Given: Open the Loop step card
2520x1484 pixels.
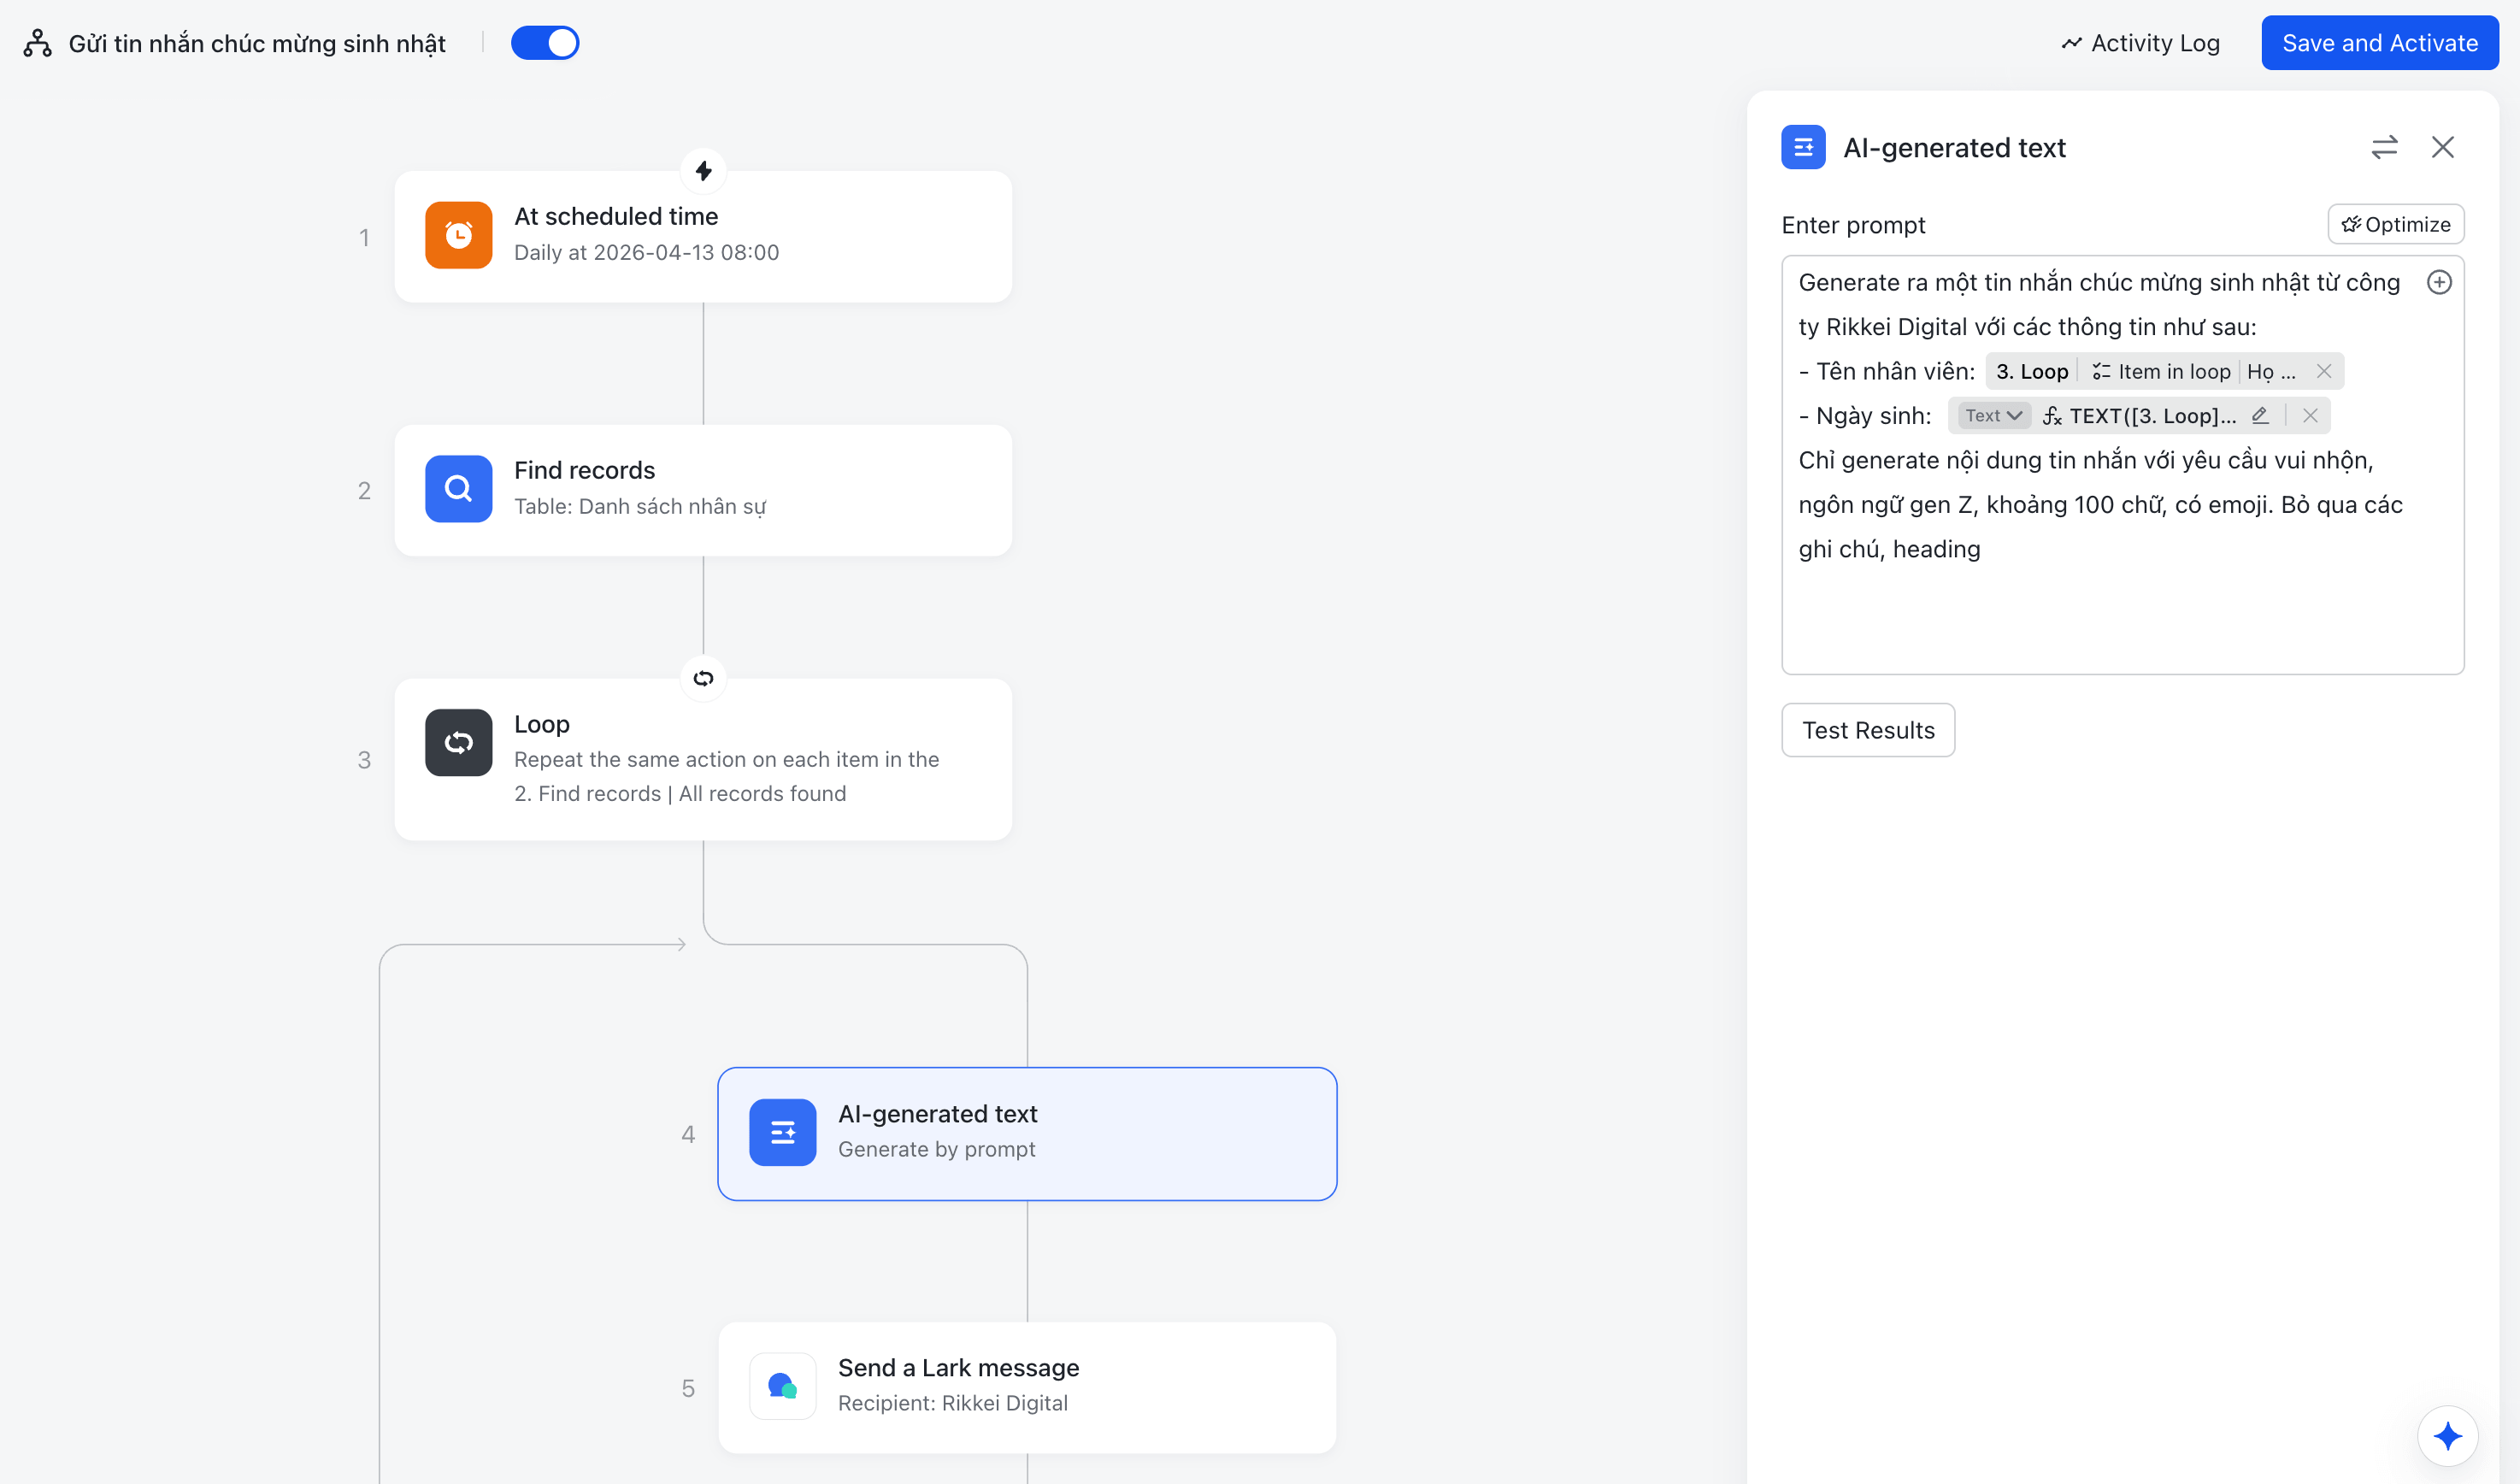Looking at the screenshot, I should tap(703, 760).
